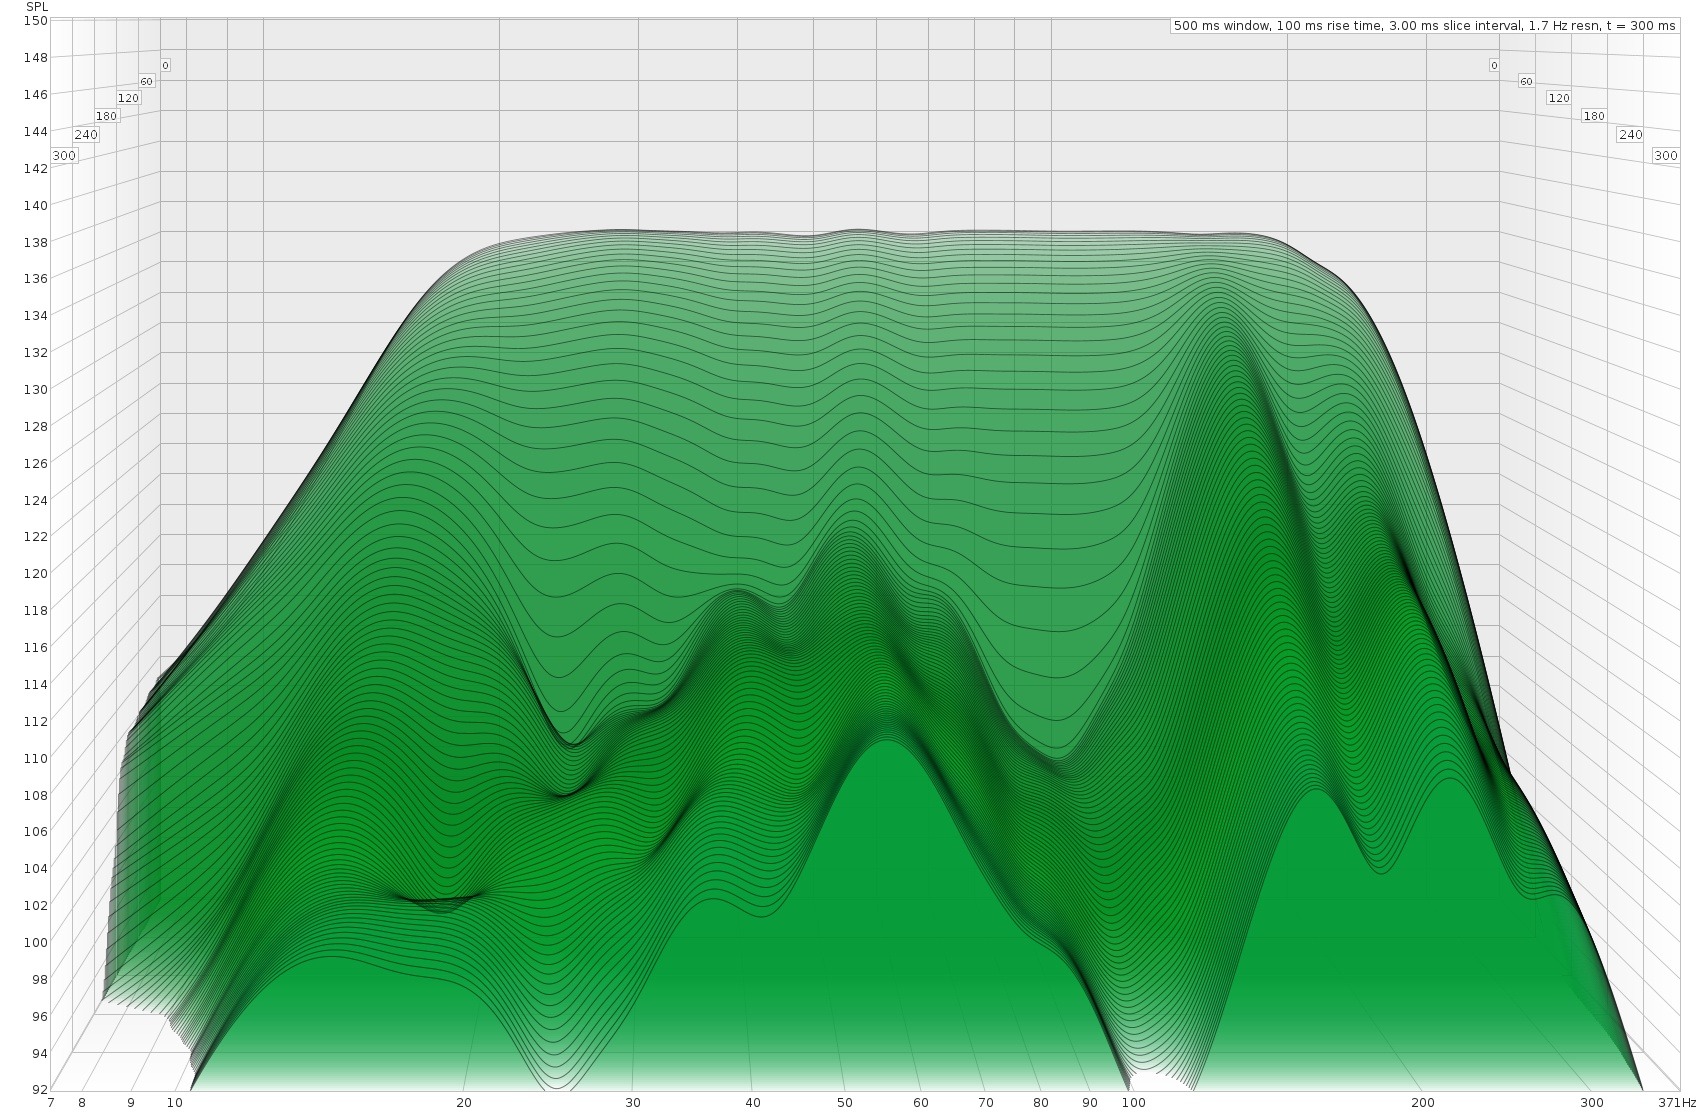Click the 8 Hz frequency axis label
Screen dimensions: 1705x1115
[x=82, y=1103]
